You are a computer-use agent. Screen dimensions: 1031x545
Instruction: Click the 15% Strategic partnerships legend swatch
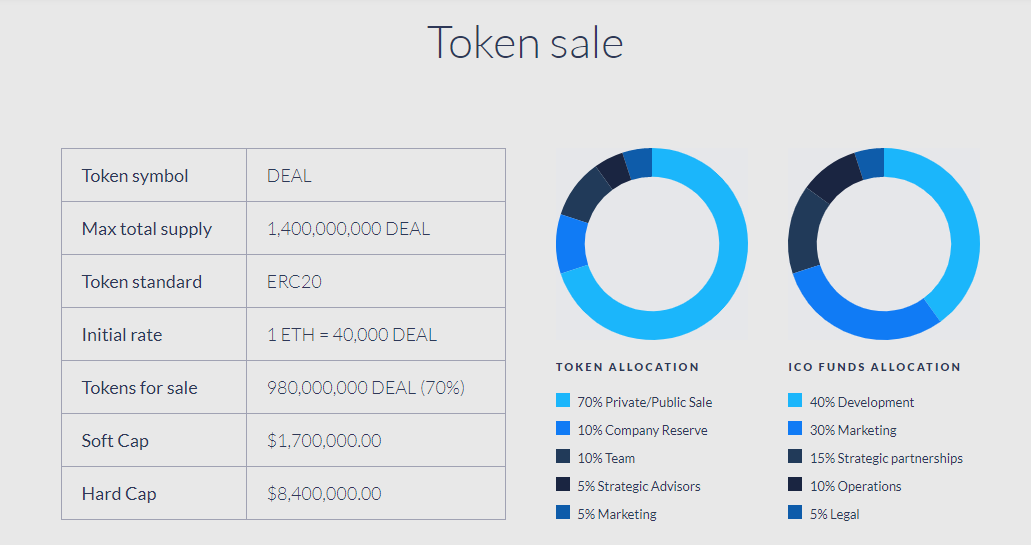click(795, 456)
